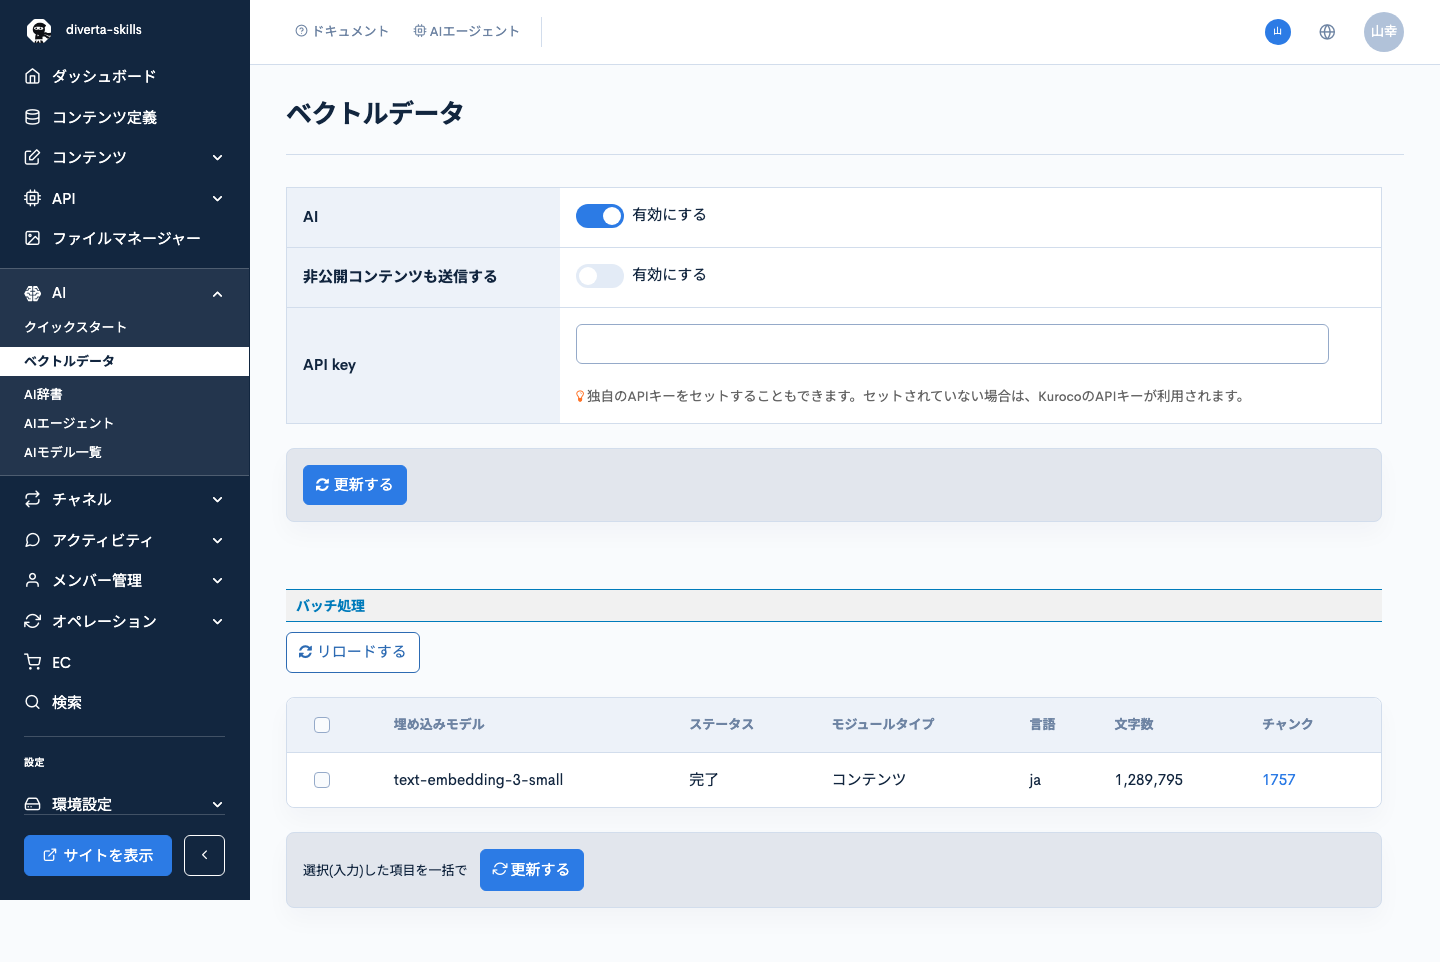Click the チャネル repeat-arrows icon
The width and height of the screenshot is (1440, 962).
[33, 499]
